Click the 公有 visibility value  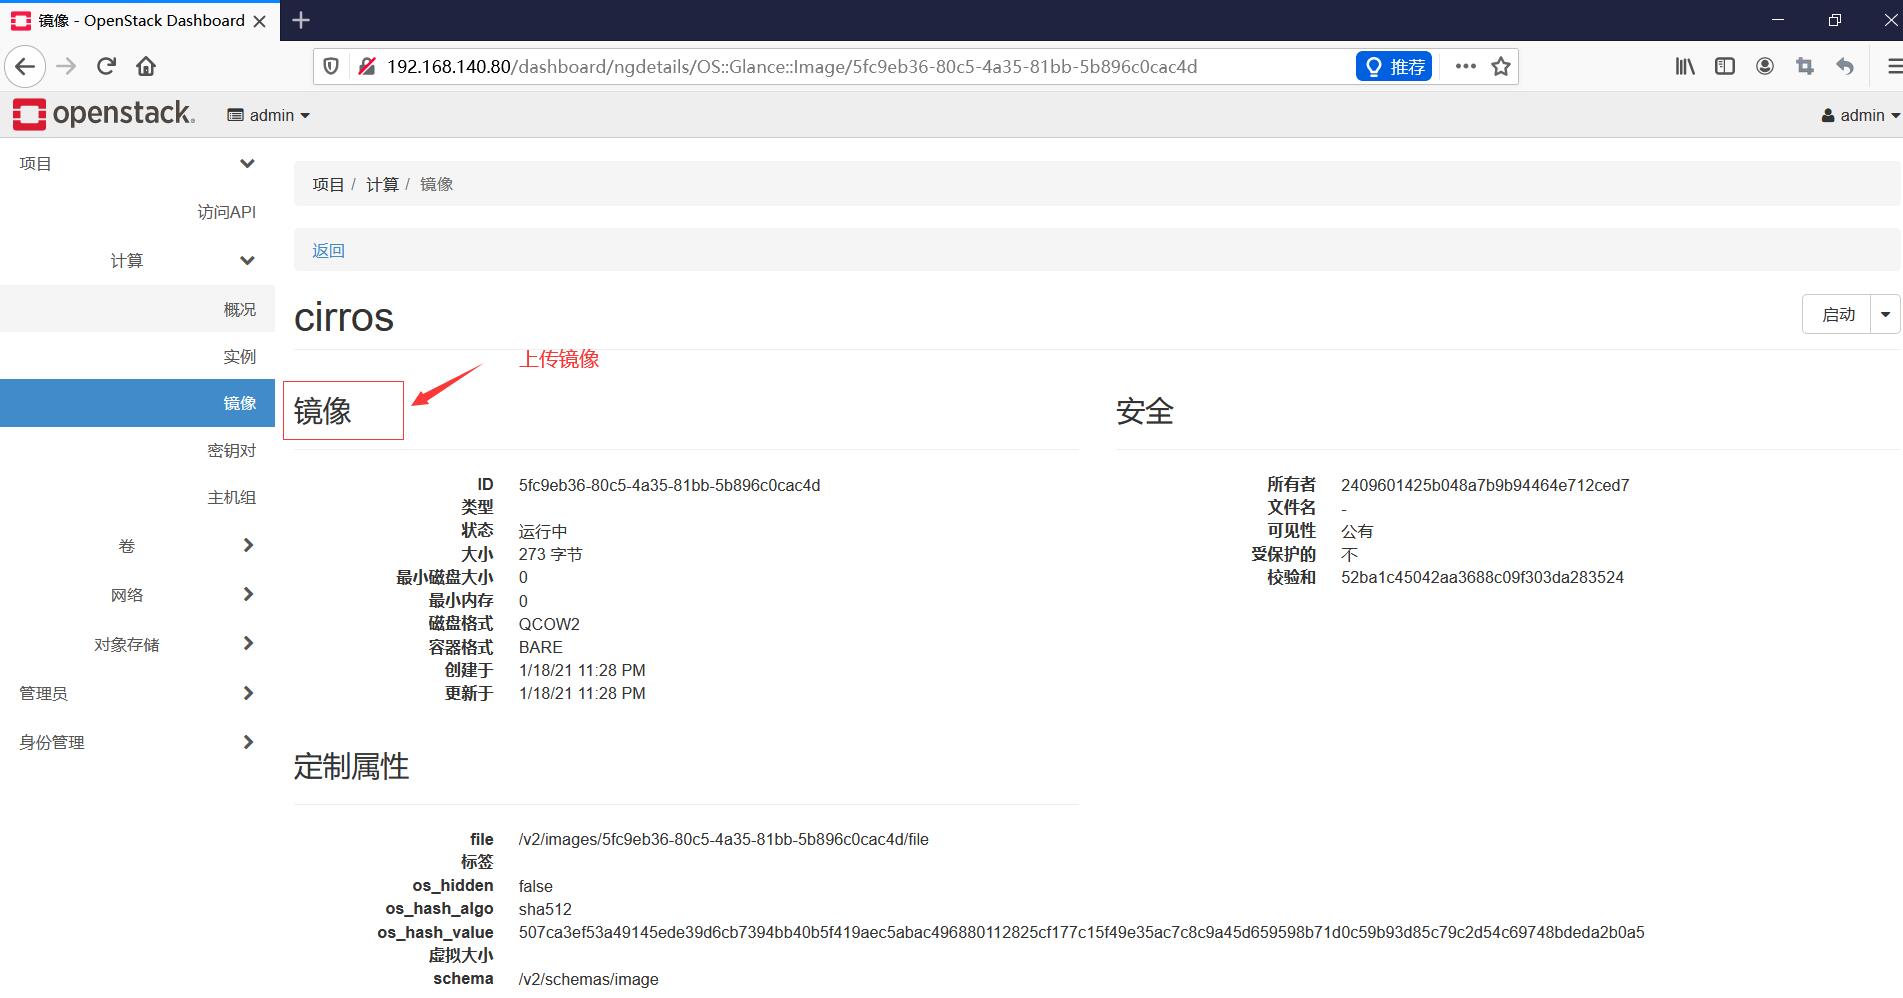(x=1357, y=531)
